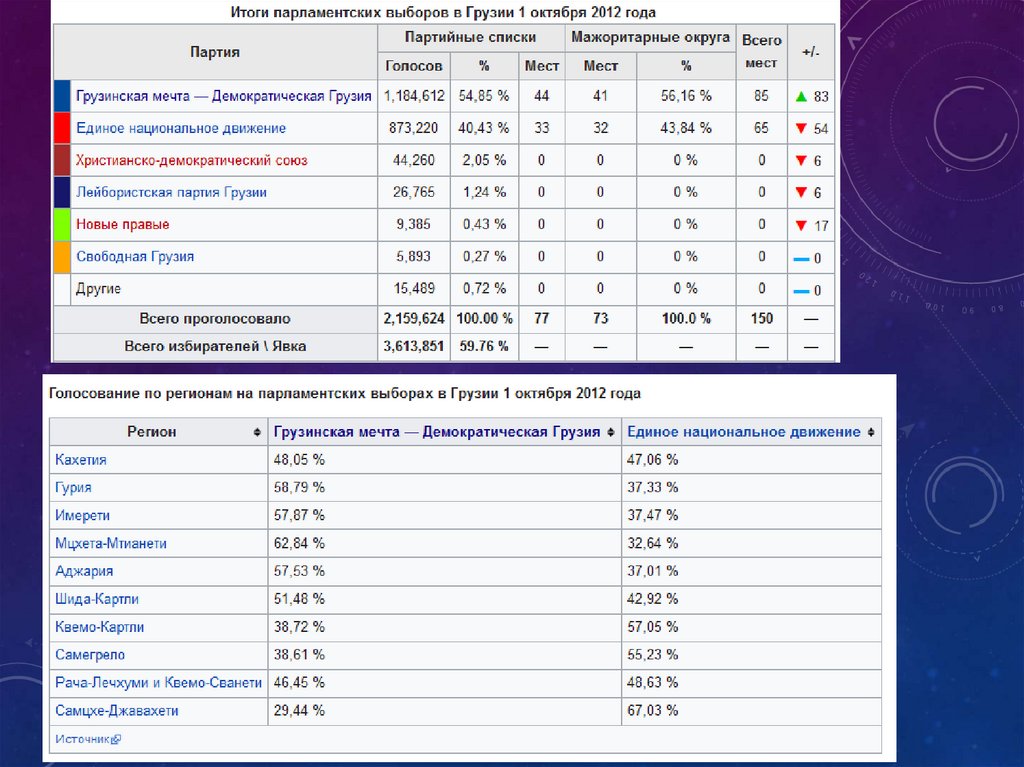
Task: Click the red down arrow beside 17
Action: [x=801, y=226]
